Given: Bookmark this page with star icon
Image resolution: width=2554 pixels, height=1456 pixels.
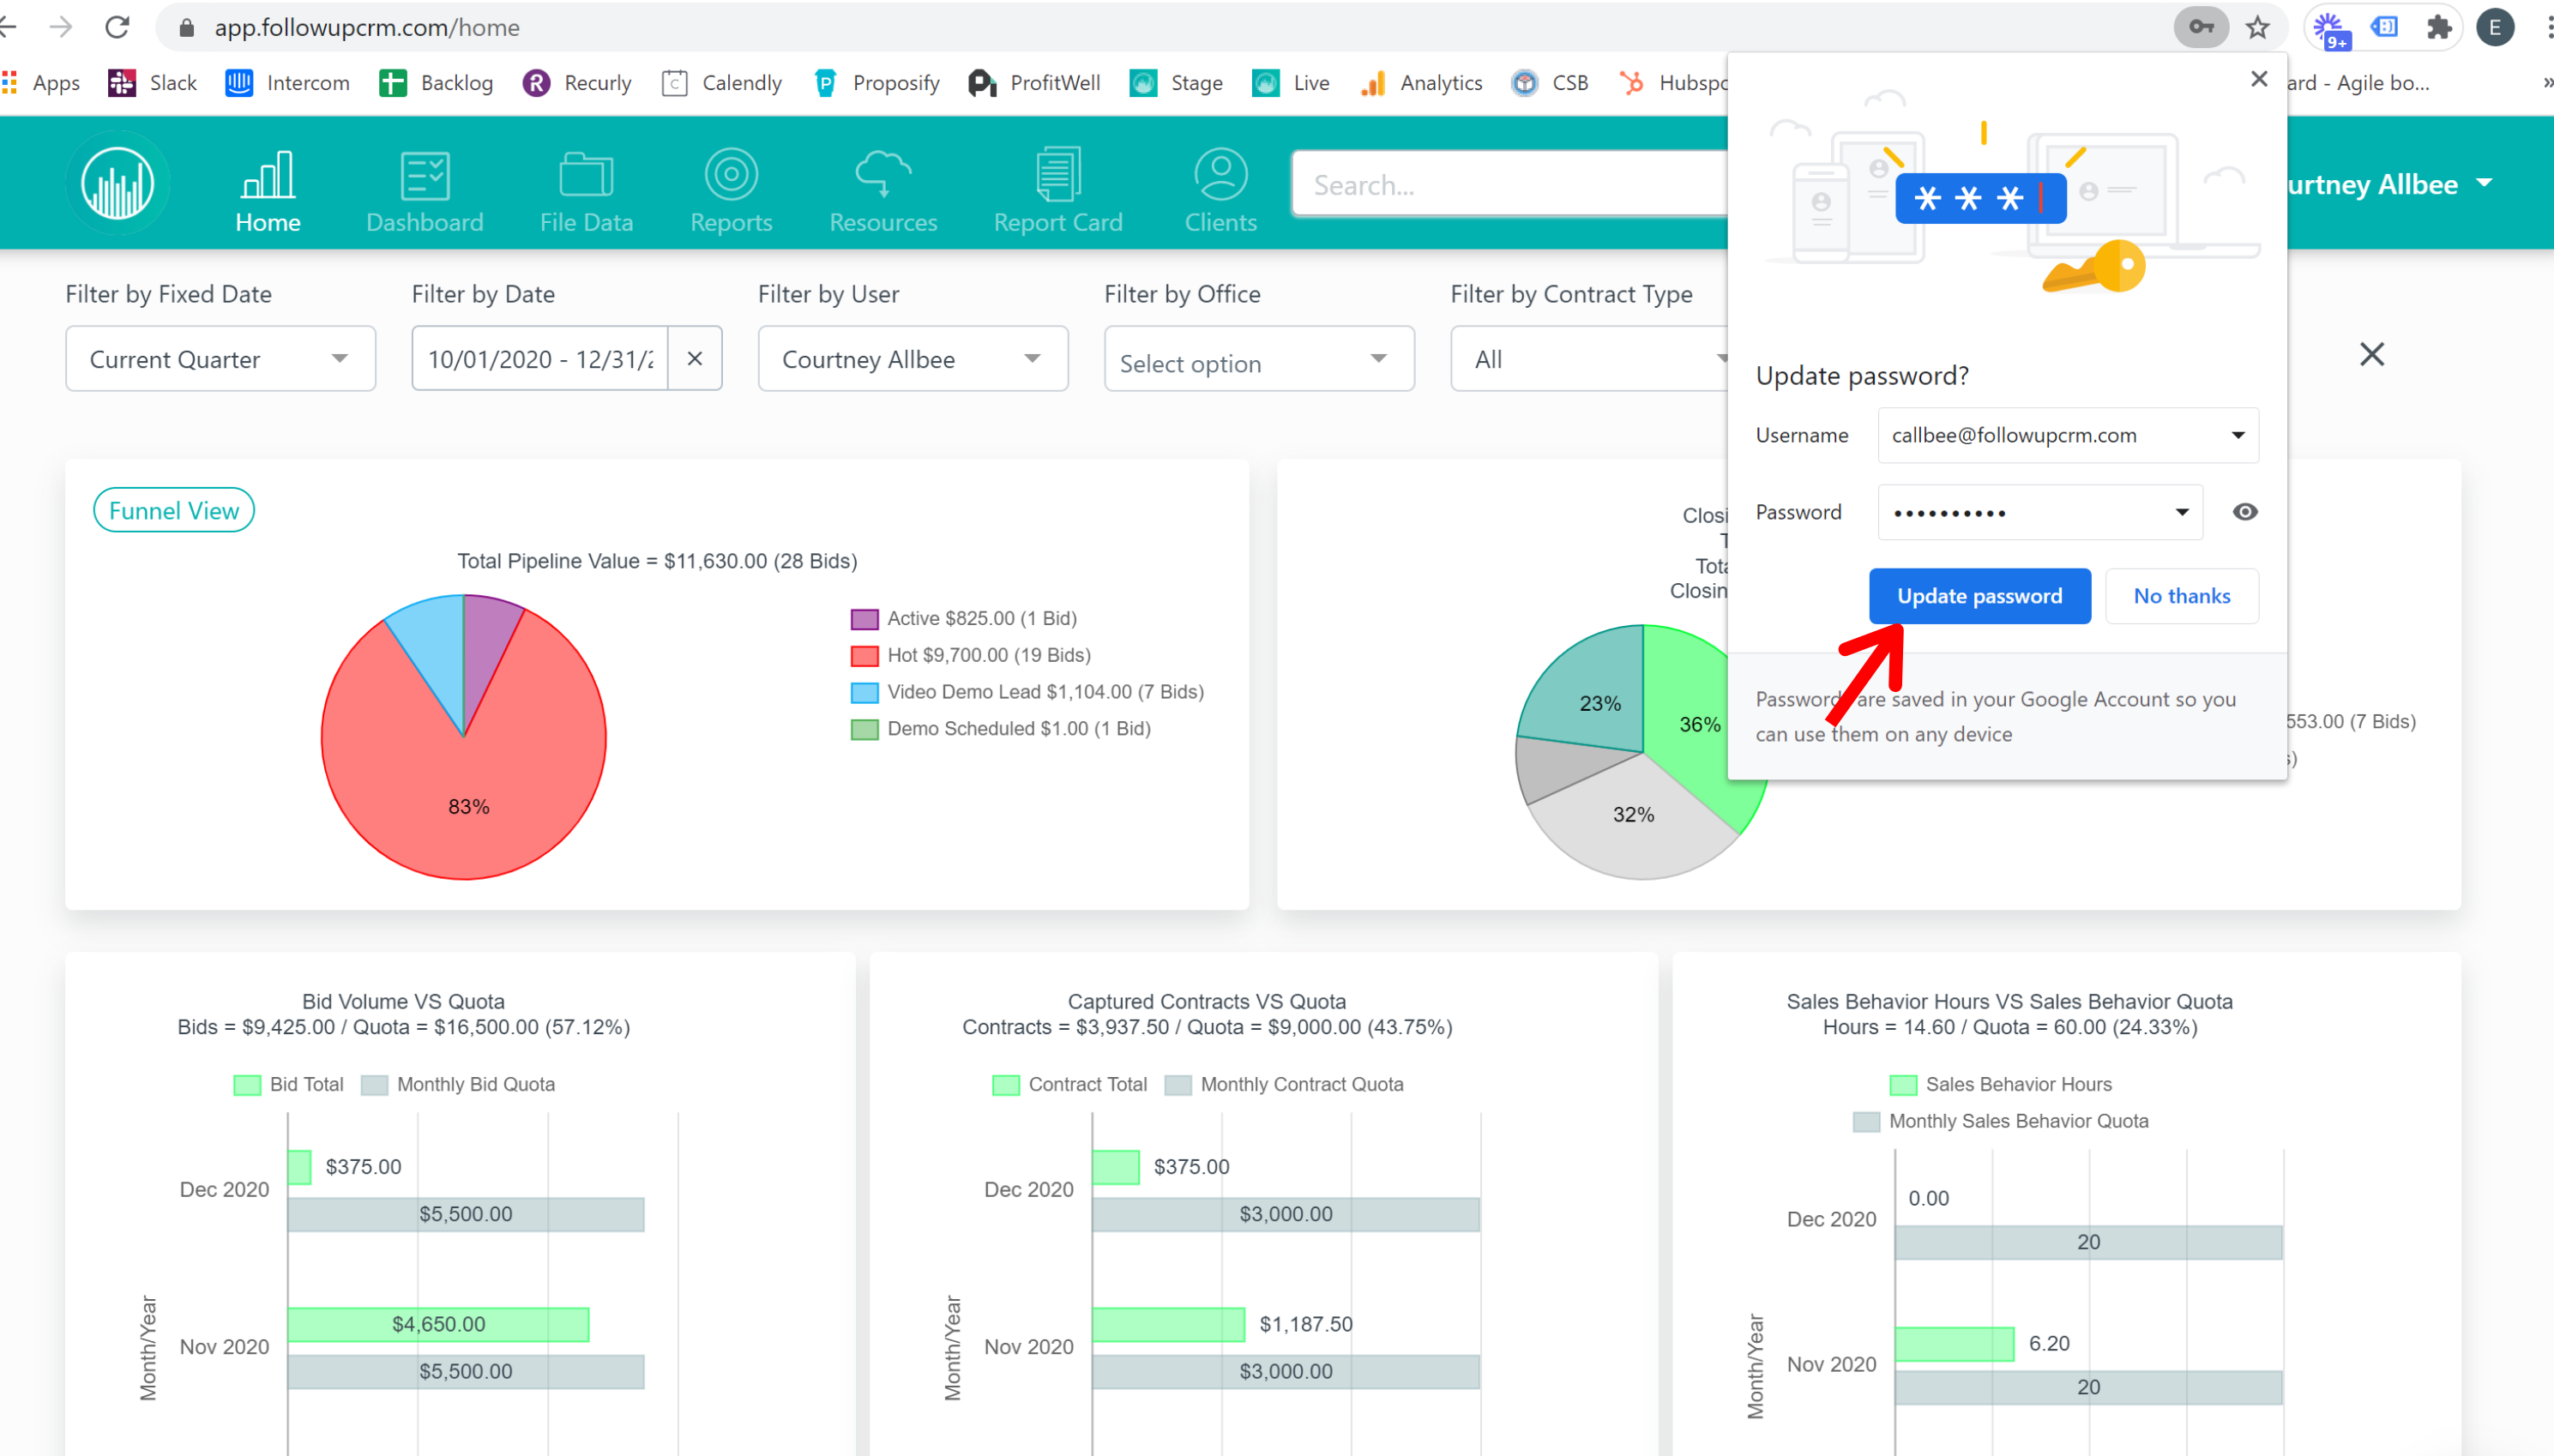Looking at the screenshot, I should [x=2257, y=27].
